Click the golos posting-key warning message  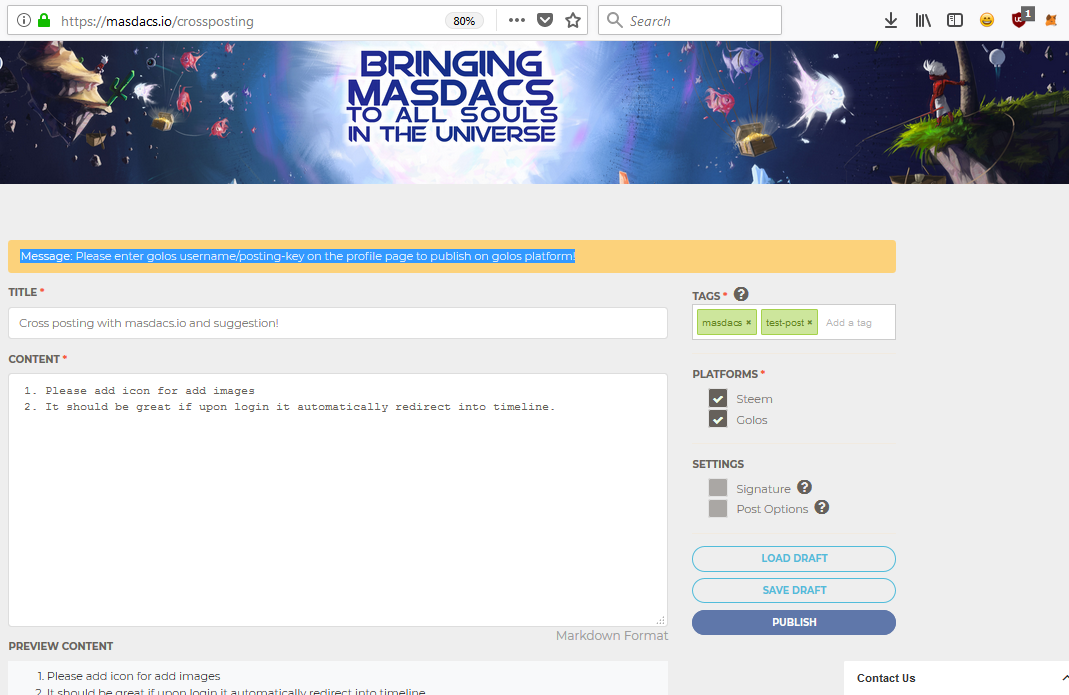[297, 256]
